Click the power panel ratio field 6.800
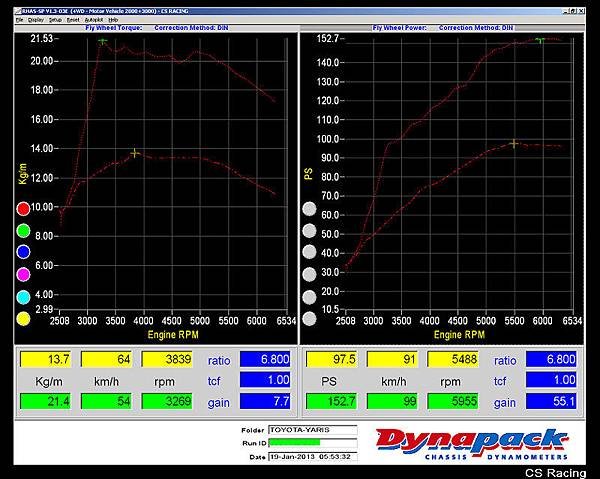Image resolution: width=600 pixels, height=479 pixels. coord(551,359)
